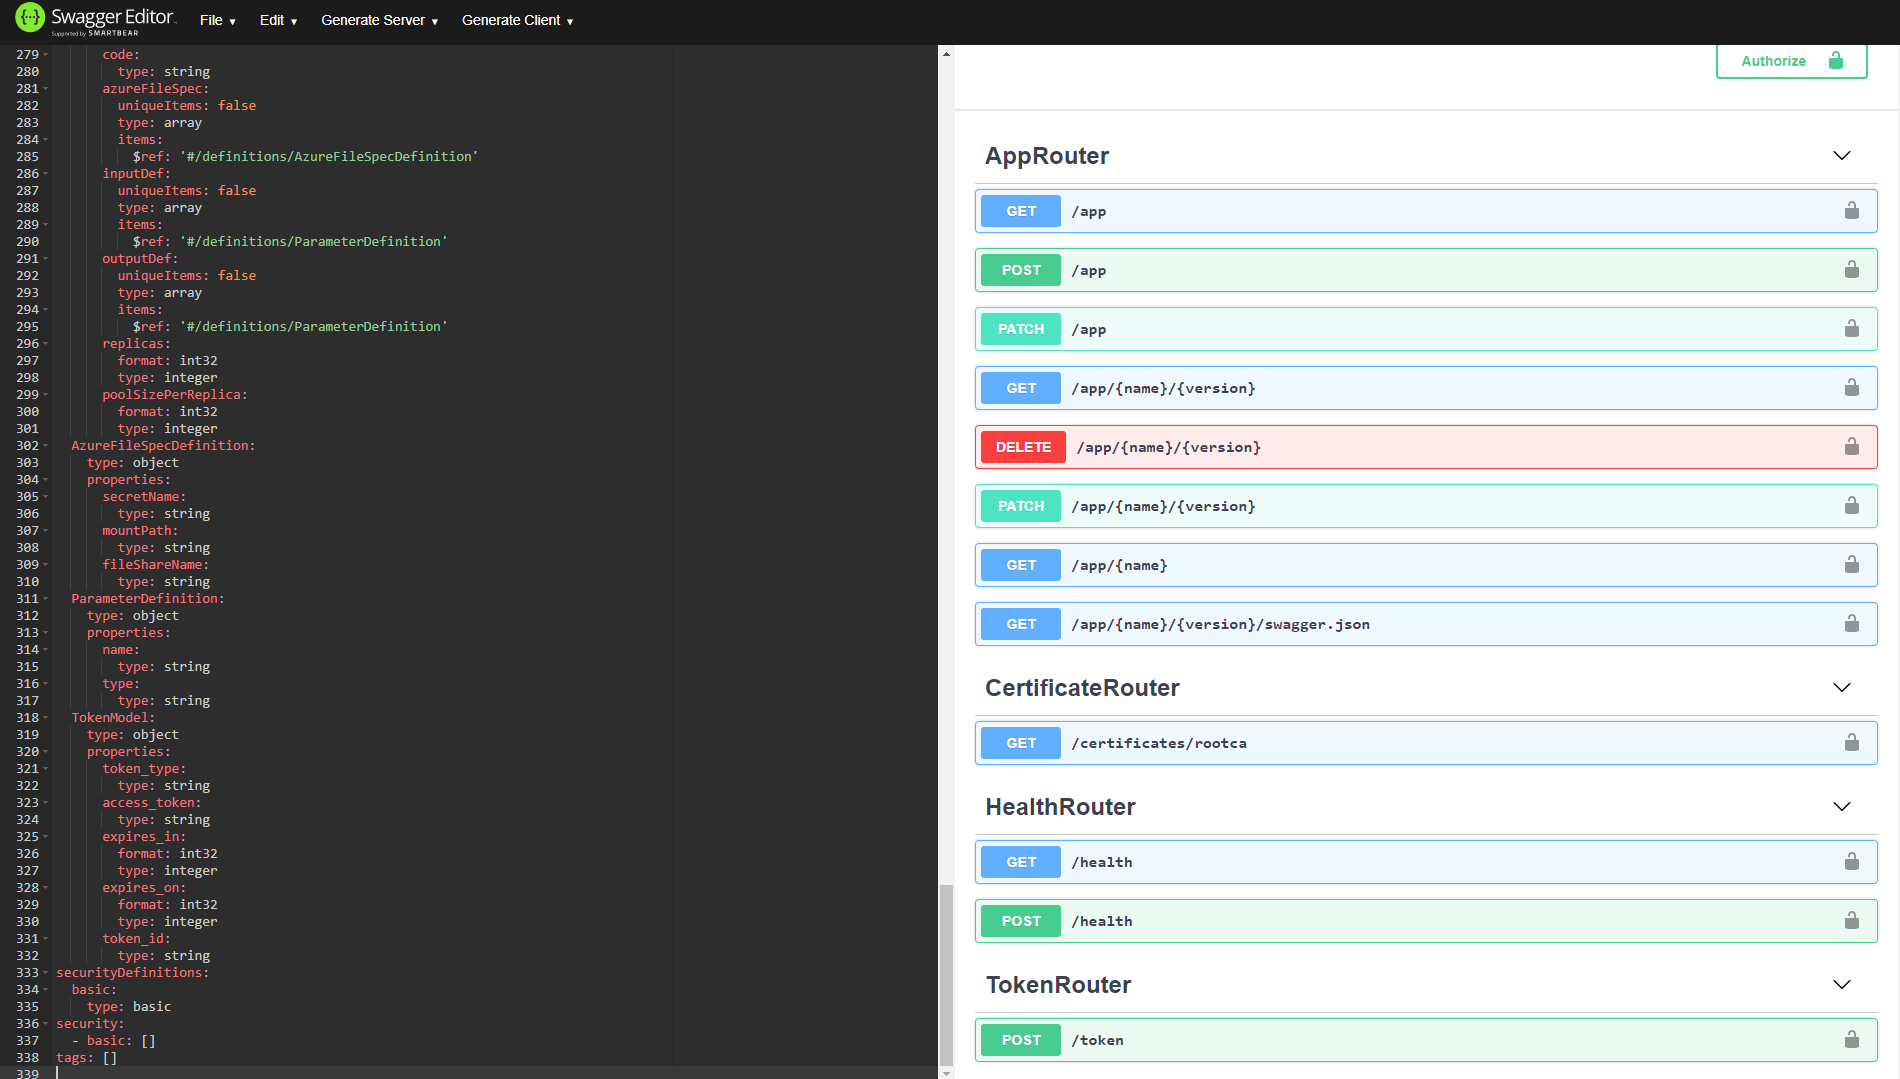Viewport: 1900px width, 1079px height.
Task: Open the File menu
Action: [x=216, y=20]
